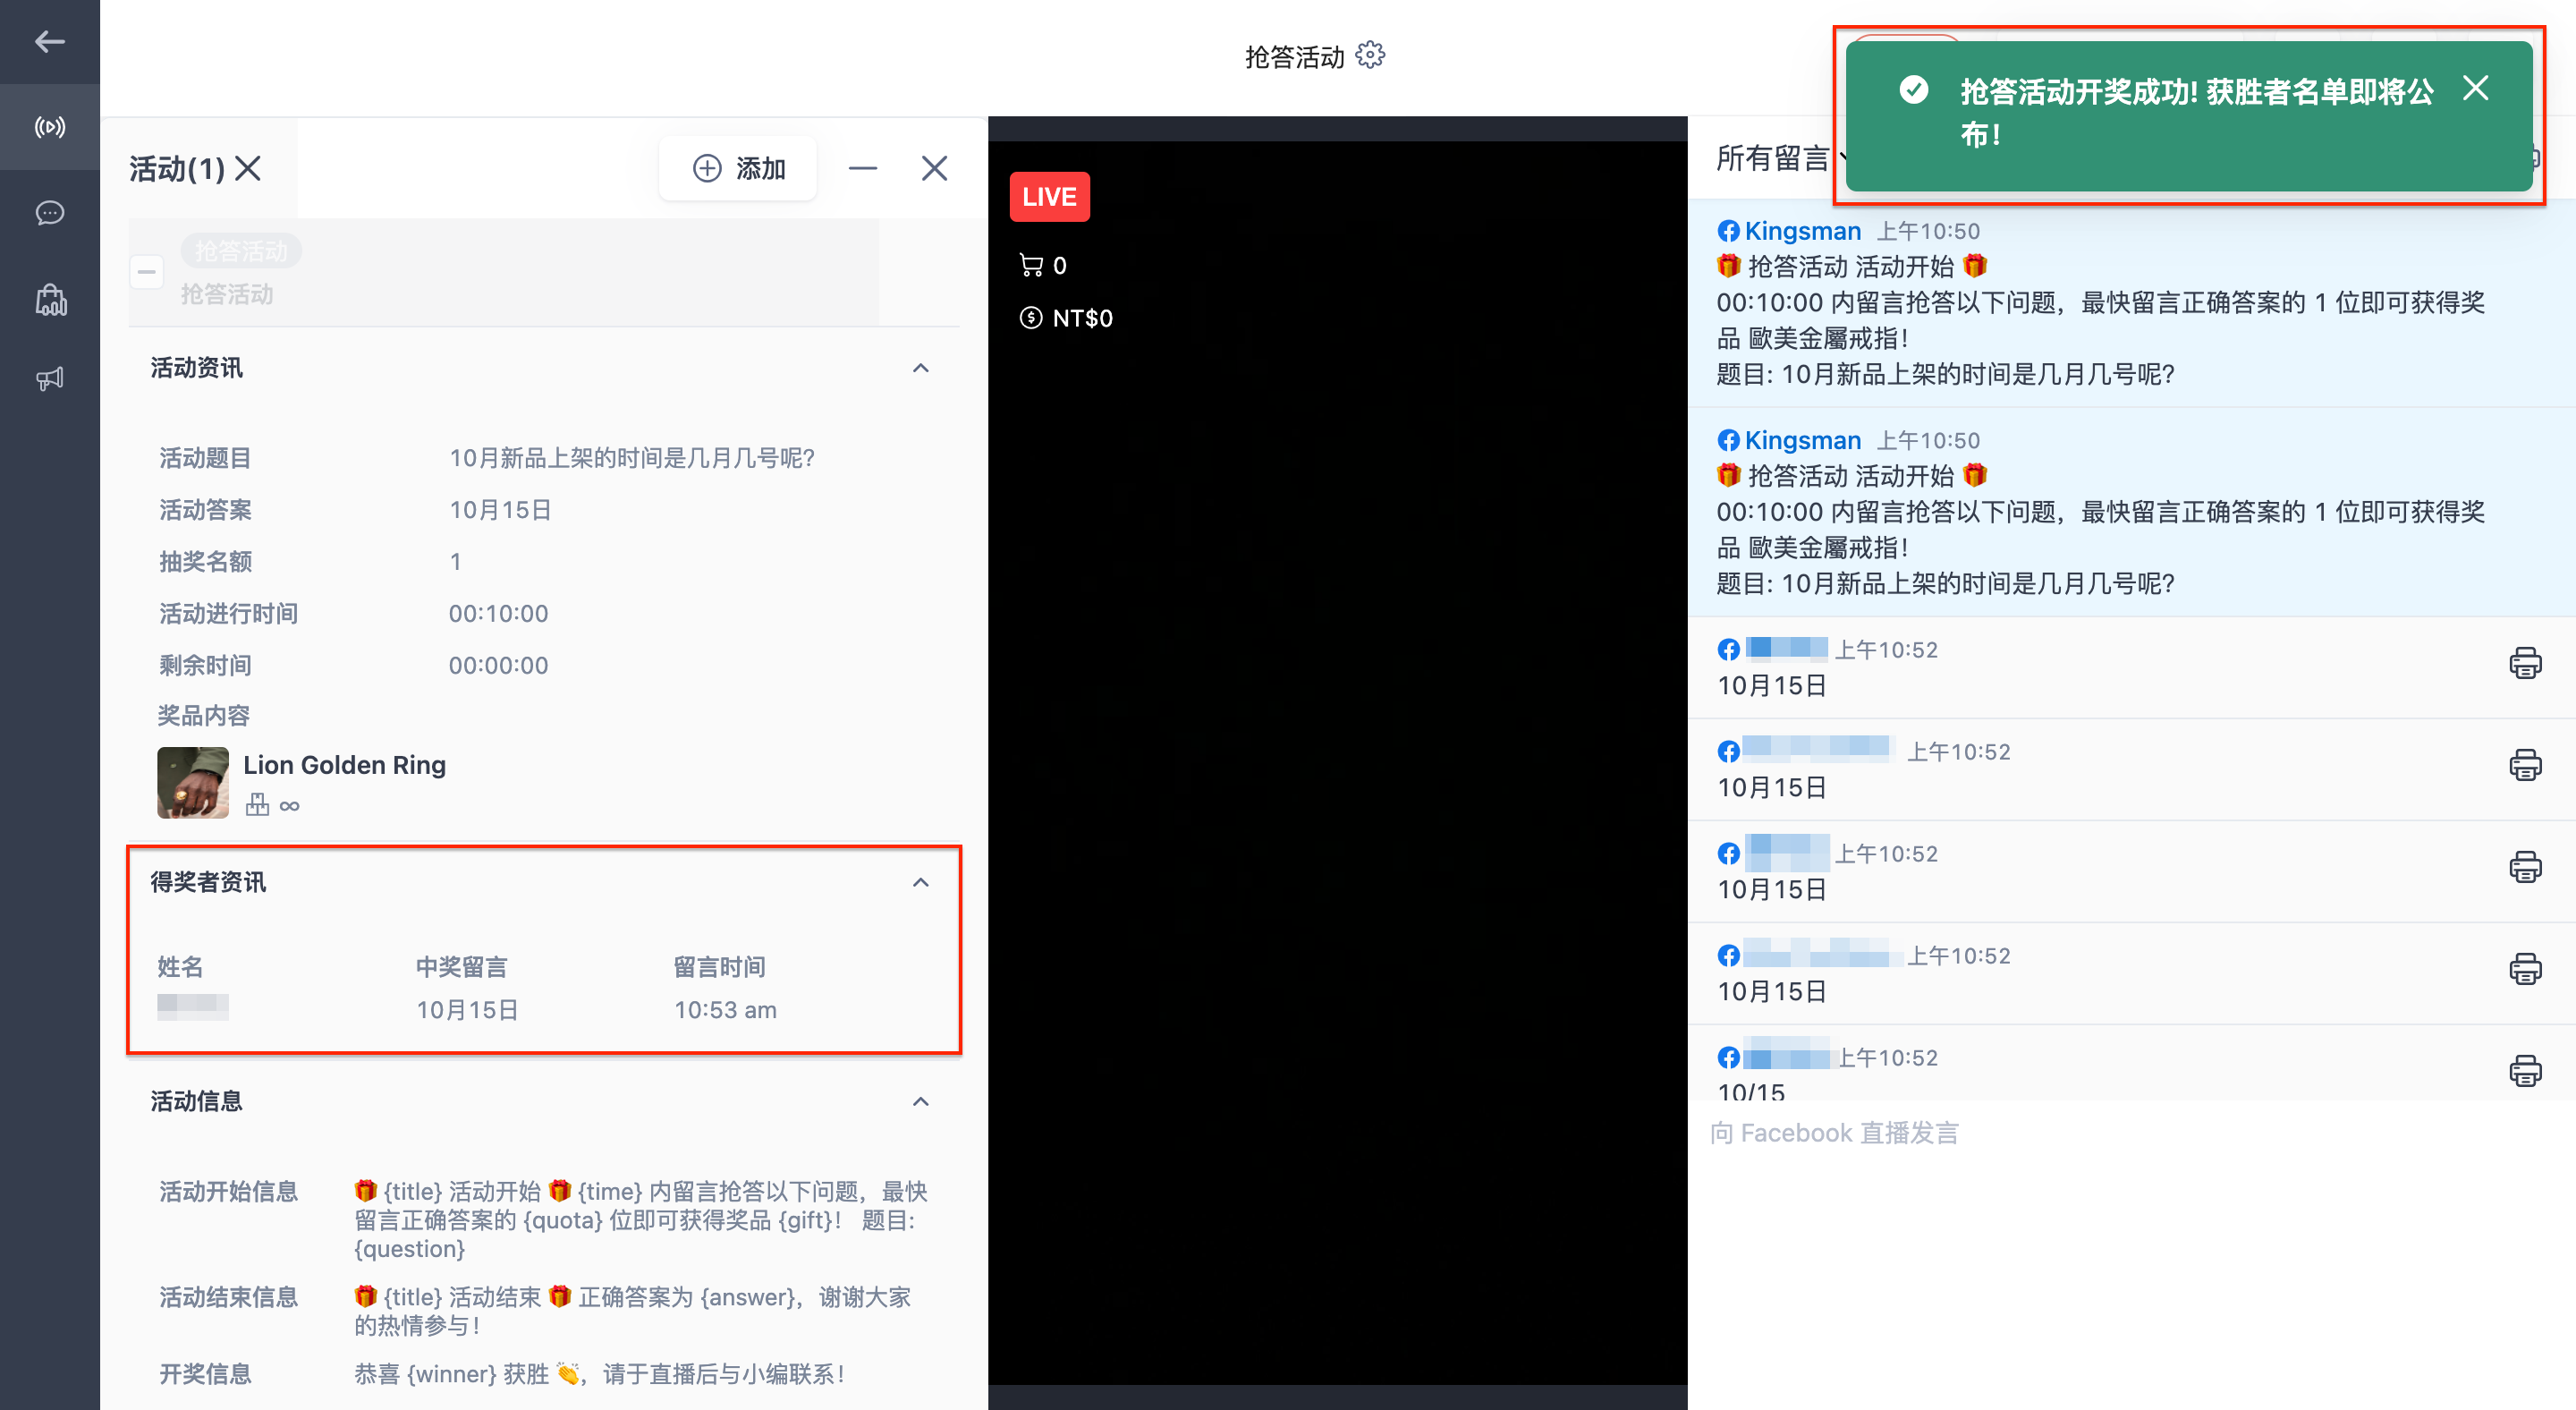Print the third 10:52 comment 10月15日

[2524, 866]
